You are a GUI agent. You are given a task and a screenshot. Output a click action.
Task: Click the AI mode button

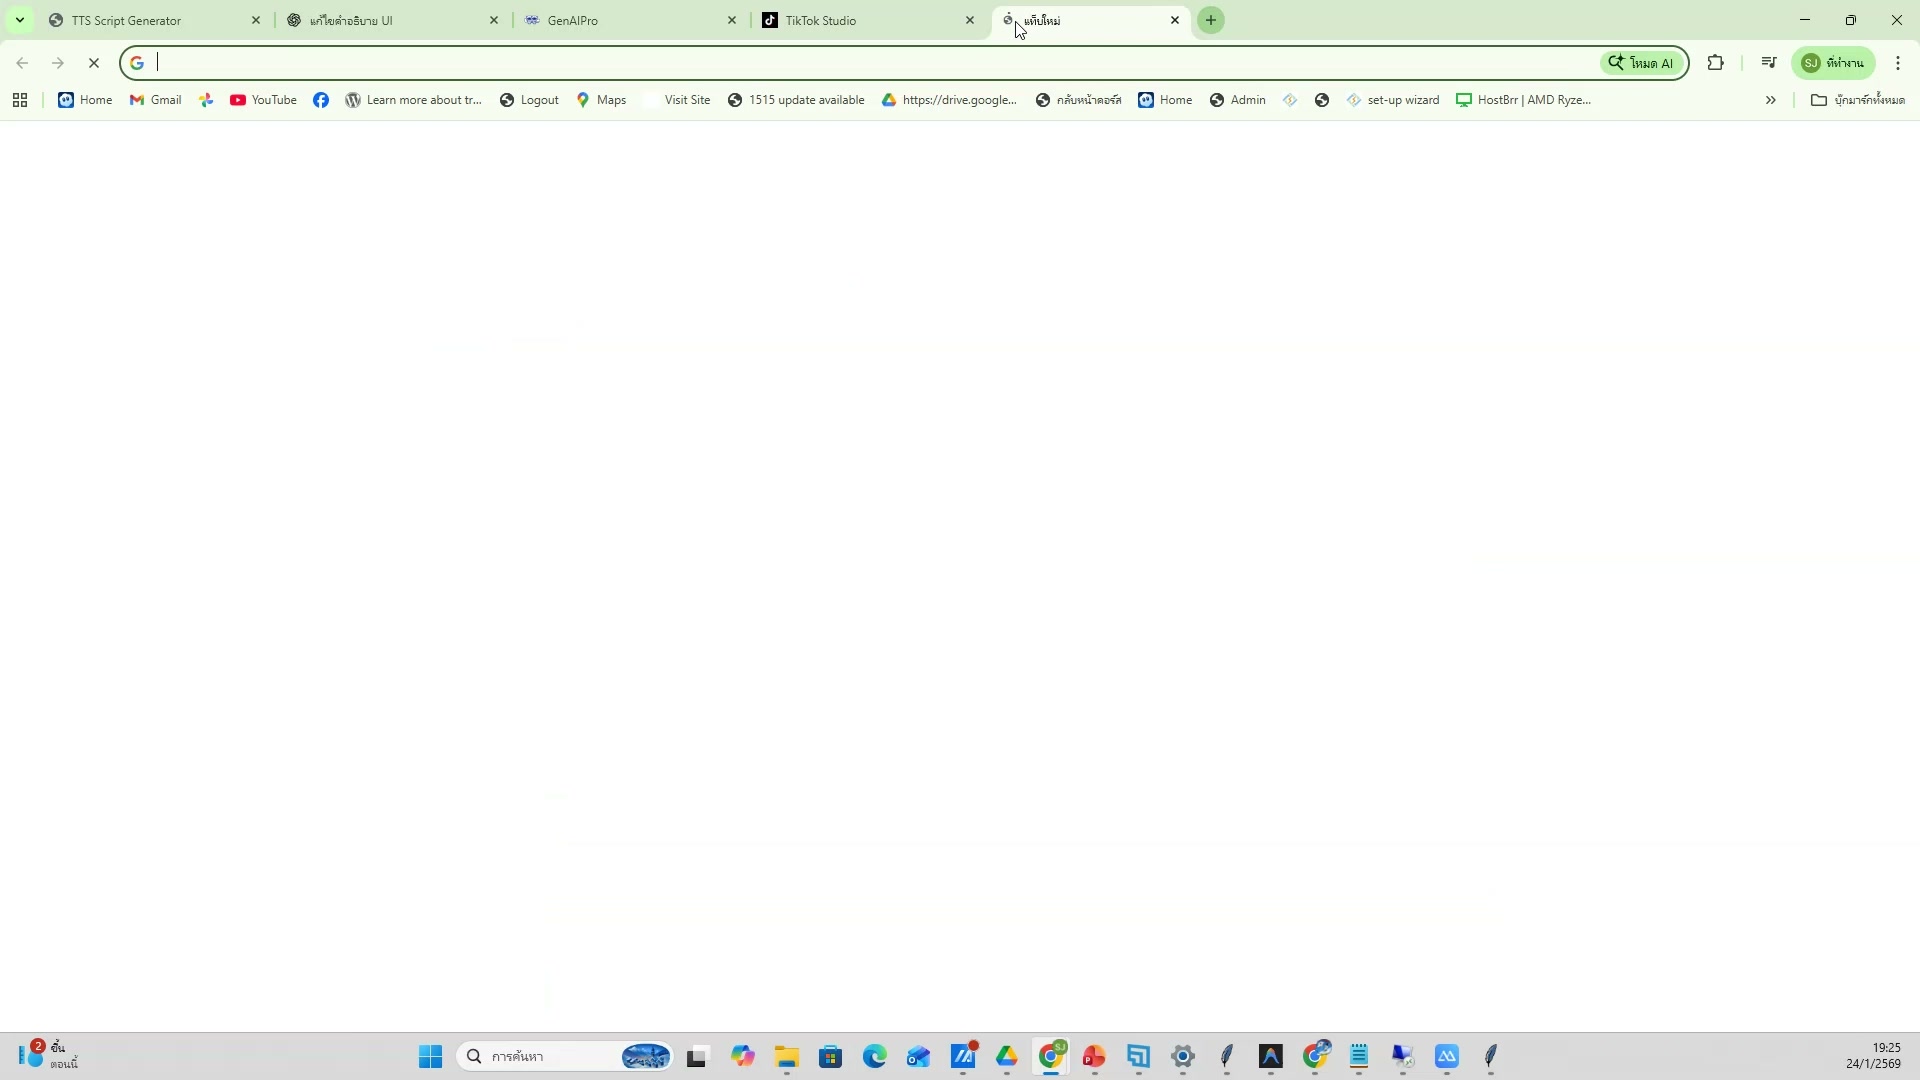1642,63
